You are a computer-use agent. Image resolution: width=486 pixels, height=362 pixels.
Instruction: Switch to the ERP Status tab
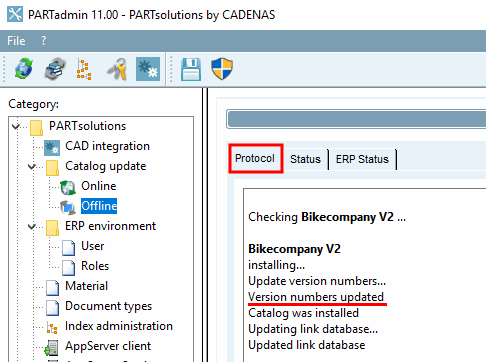362,159
